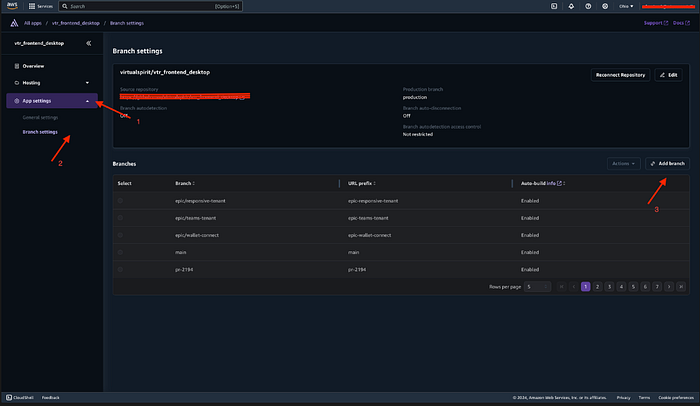Go to page 1
Screen dimensions: 700x406
(x=585, y=287)
